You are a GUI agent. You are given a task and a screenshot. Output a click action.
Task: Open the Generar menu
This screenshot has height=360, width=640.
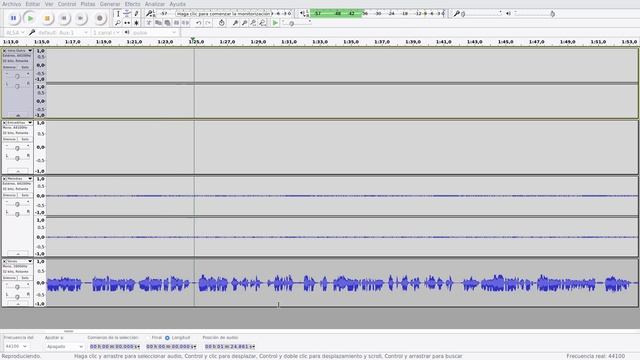110,4
